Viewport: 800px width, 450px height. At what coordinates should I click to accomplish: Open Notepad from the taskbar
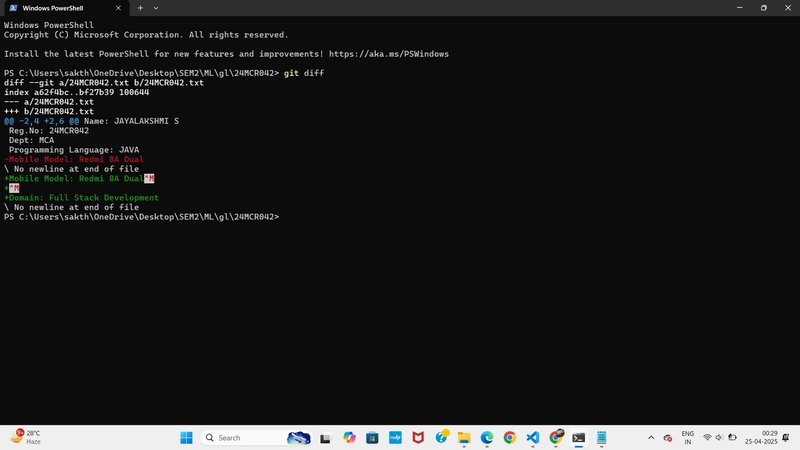pyautogui.click(x=602, y=438)
